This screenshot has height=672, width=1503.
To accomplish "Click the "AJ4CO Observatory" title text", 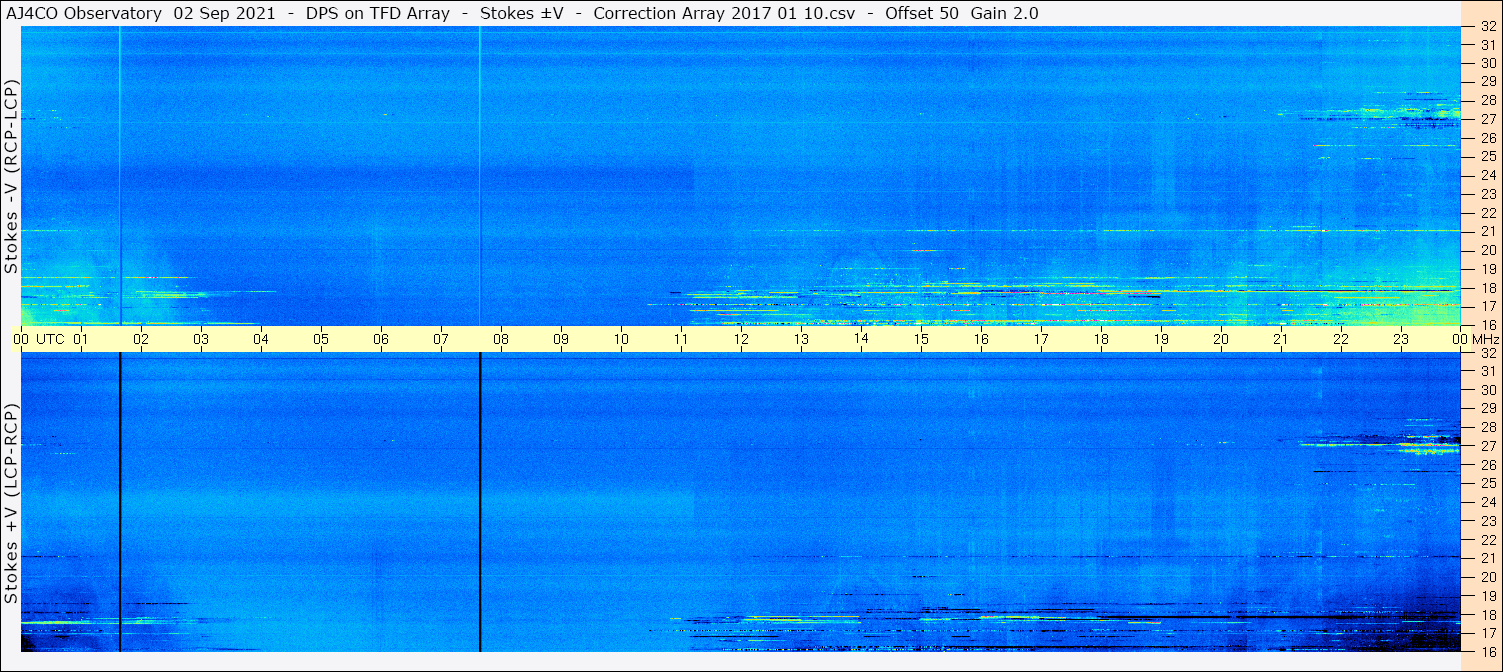I will (x=84, y=13).
